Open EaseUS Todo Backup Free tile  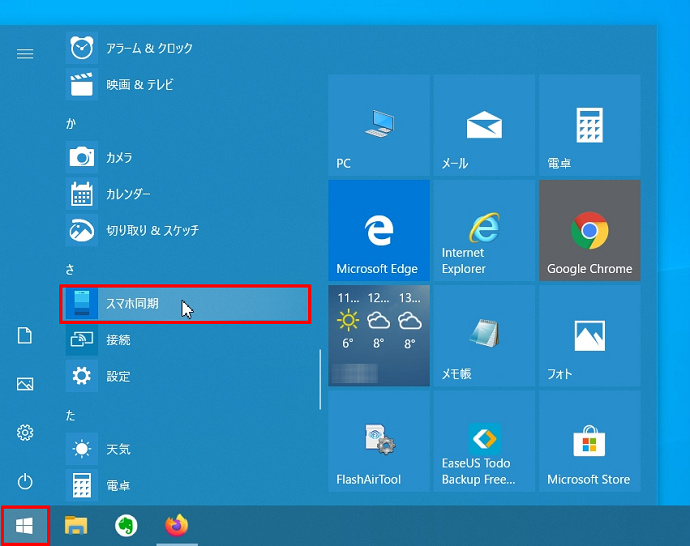coord(484,441)
